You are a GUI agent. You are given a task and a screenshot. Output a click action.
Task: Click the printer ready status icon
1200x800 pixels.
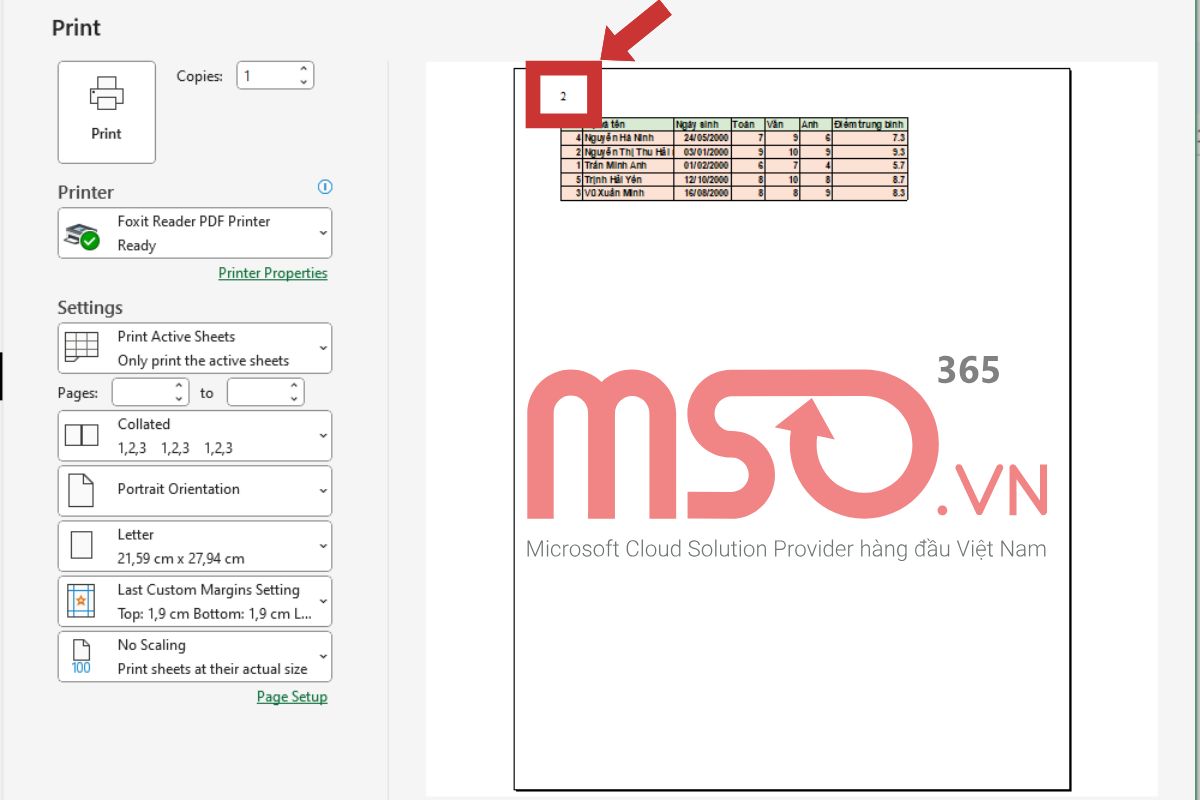(81, 235)
